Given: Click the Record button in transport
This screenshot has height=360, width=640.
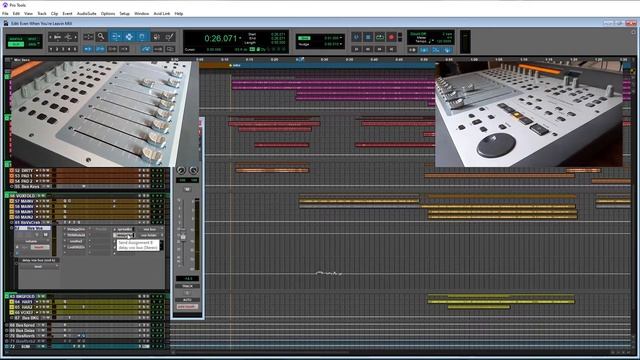Looking at the screenshot, I should click(x=391, y=37).
